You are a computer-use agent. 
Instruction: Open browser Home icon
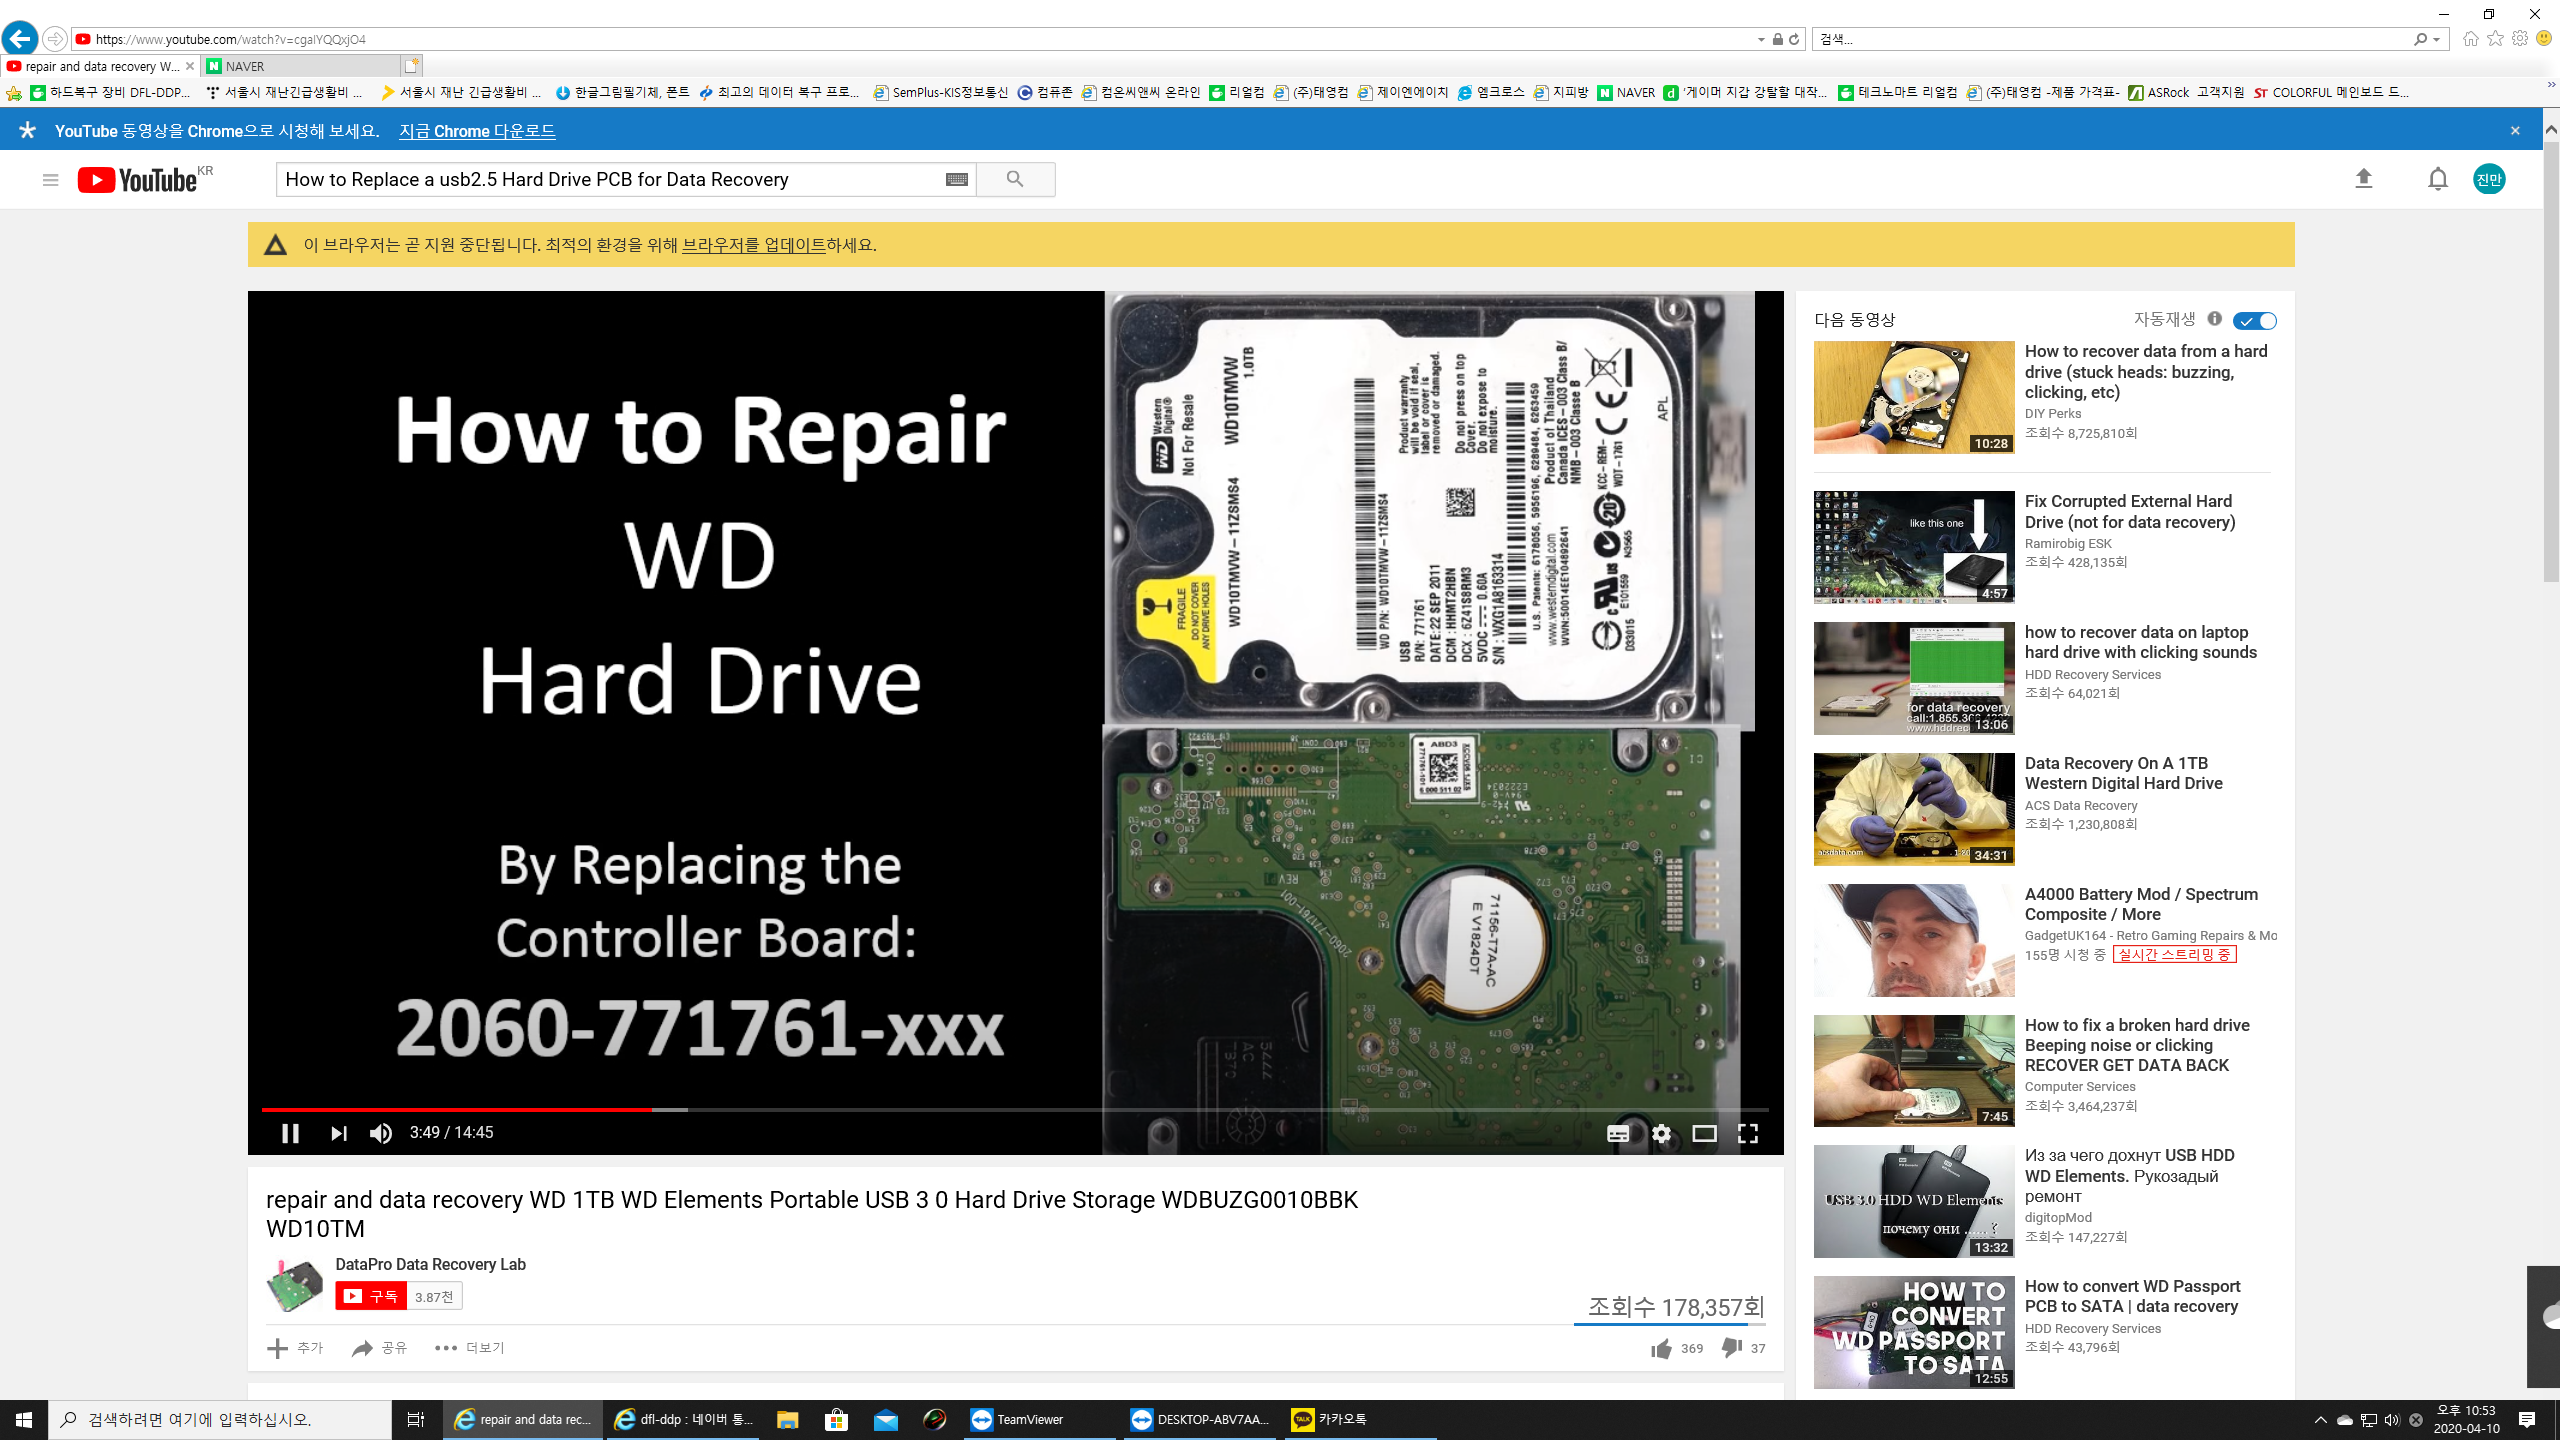2470,39
